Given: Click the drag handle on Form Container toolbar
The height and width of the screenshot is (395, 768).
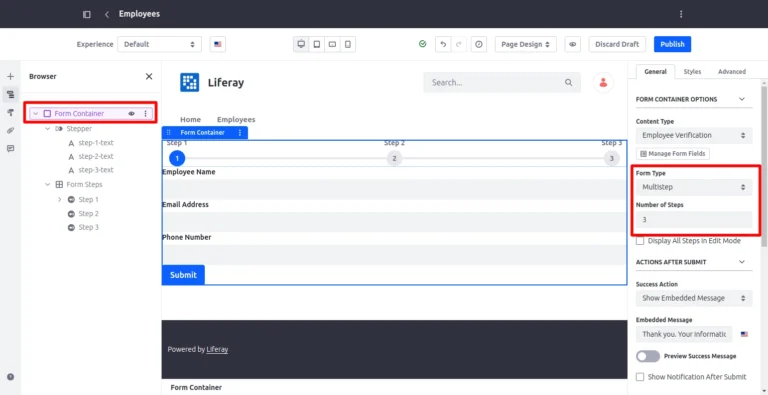Looking at the screenshot, I should coord(169,133).
